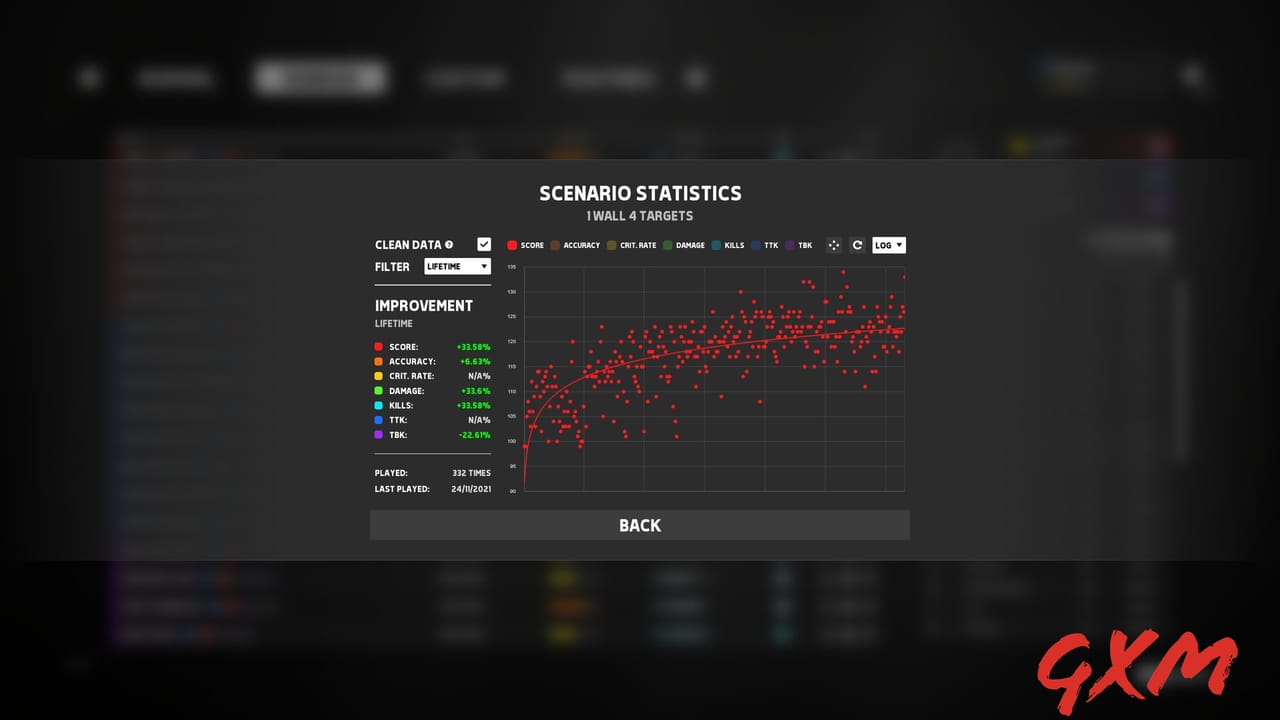1280x720 pixels.
Task: Select the highlighted tab in the top navigation bar
Action: pos(319,77)
